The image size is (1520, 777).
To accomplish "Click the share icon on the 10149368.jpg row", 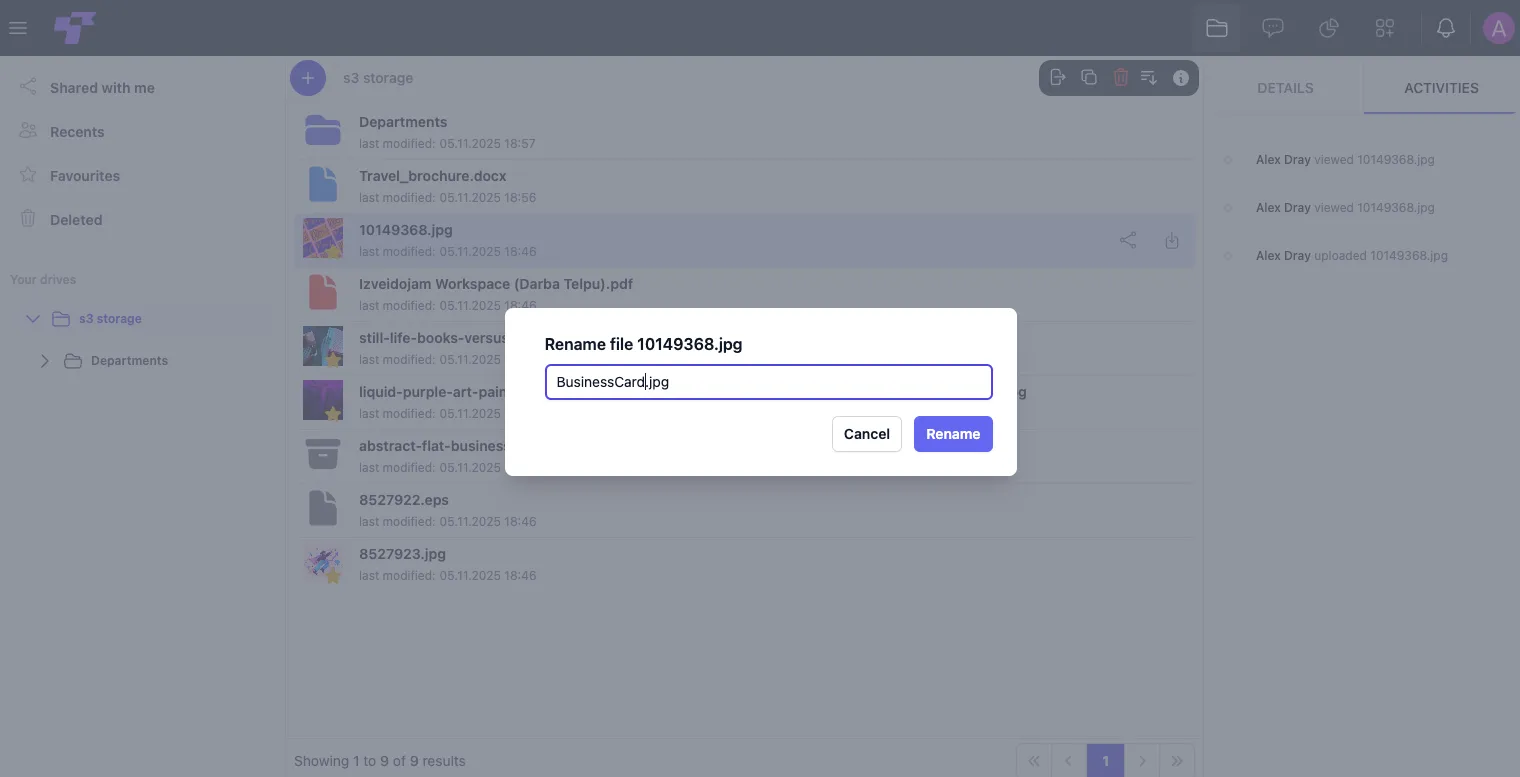I will 1128,240.
